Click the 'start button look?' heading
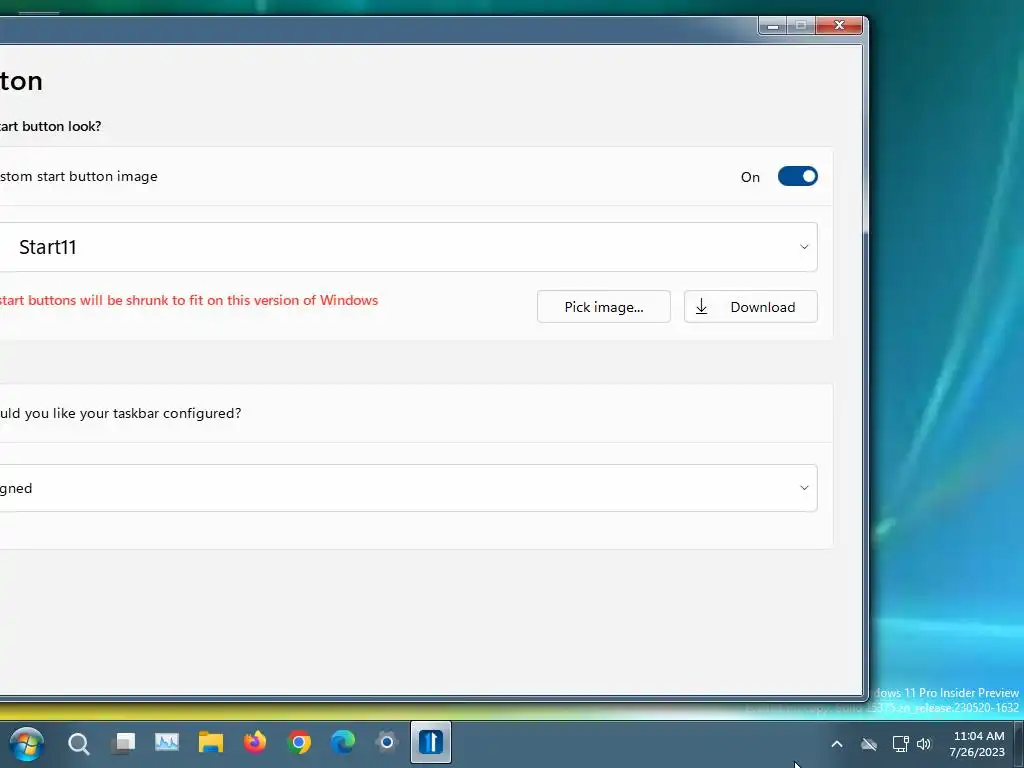1024x768 pixels. coord(50,126)
